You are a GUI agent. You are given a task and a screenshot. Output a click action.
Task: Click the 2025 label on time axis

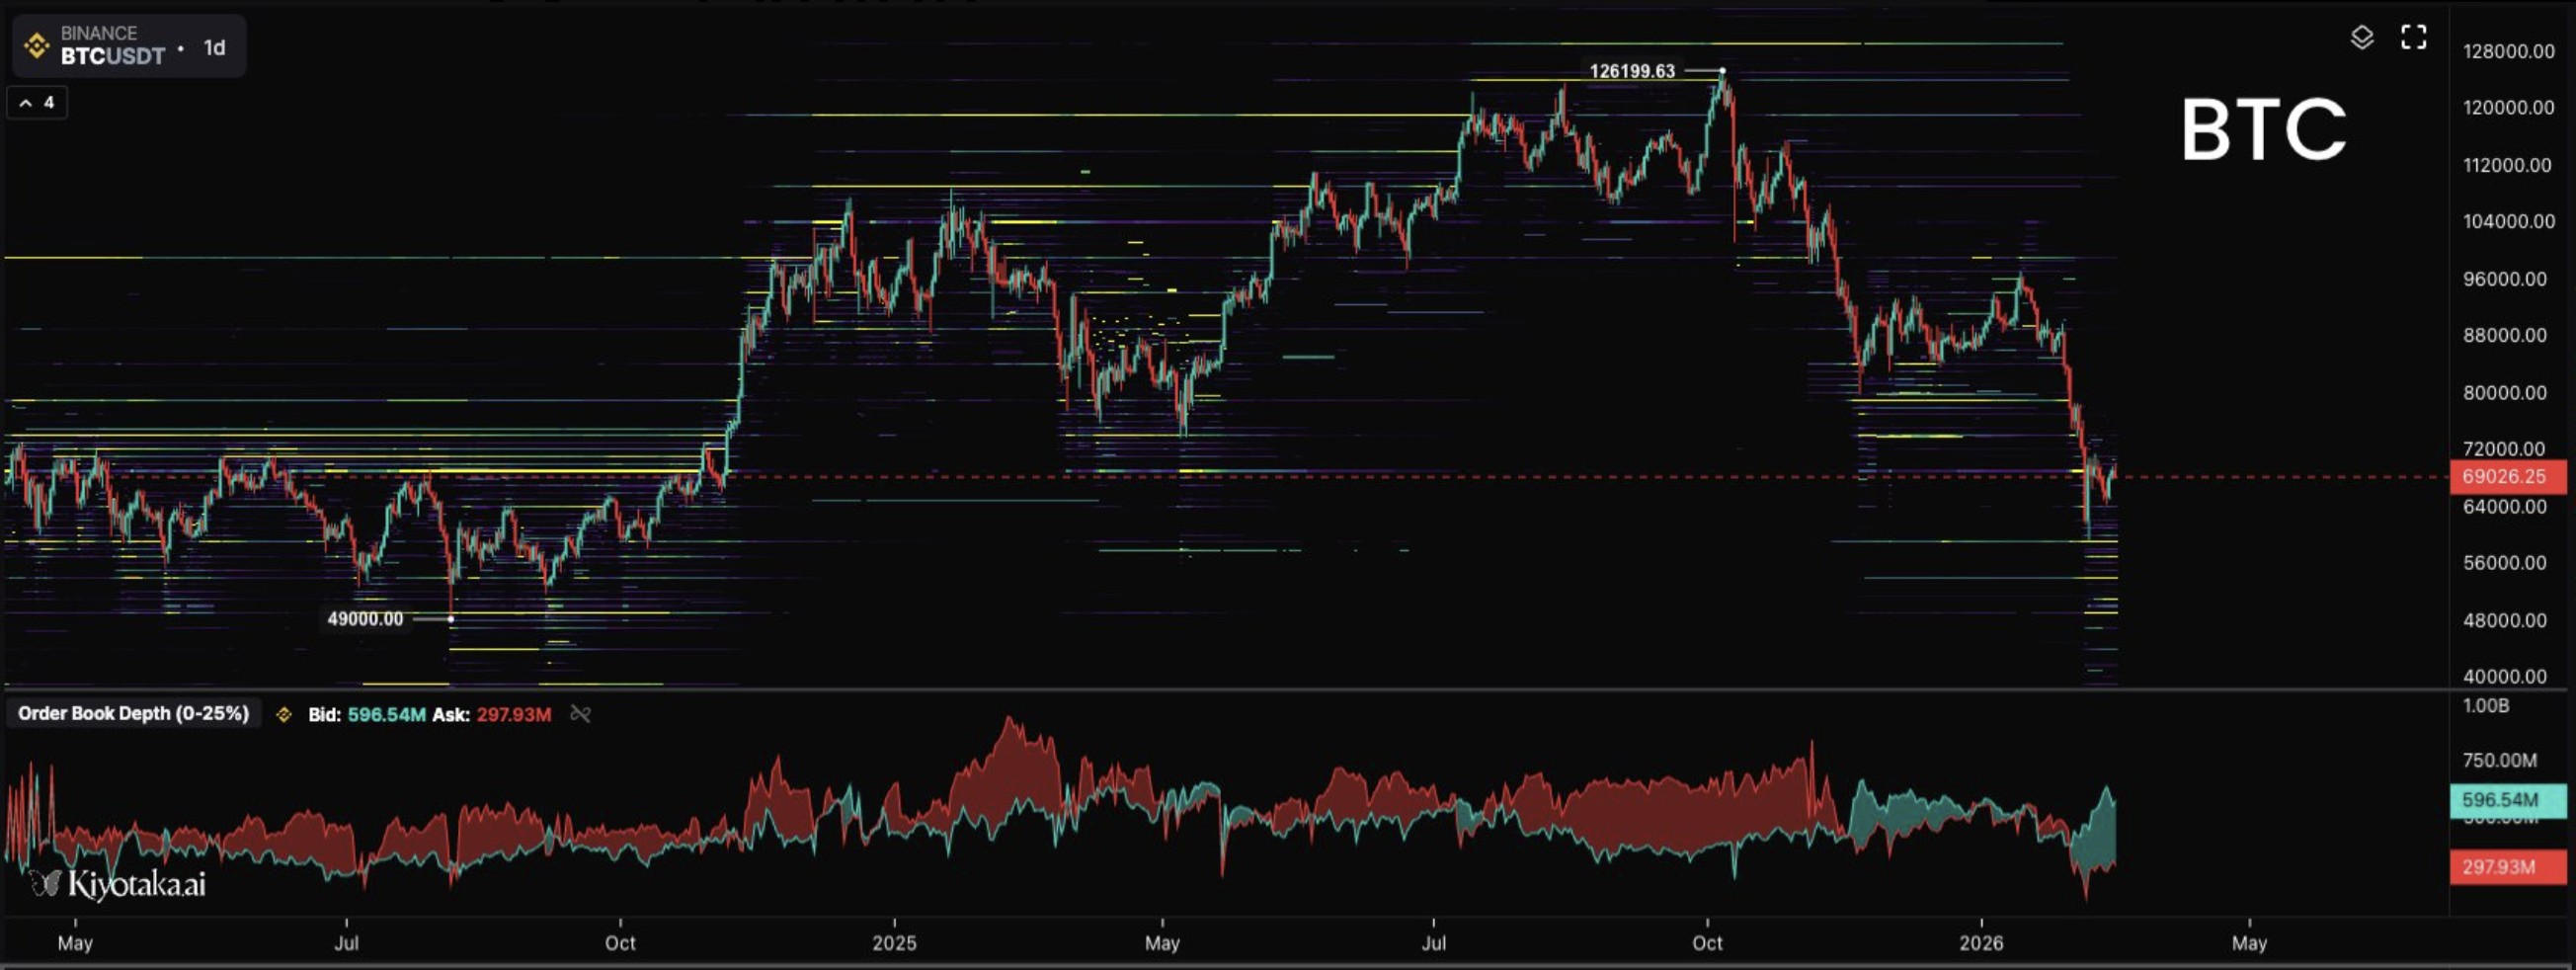(893, 943)
